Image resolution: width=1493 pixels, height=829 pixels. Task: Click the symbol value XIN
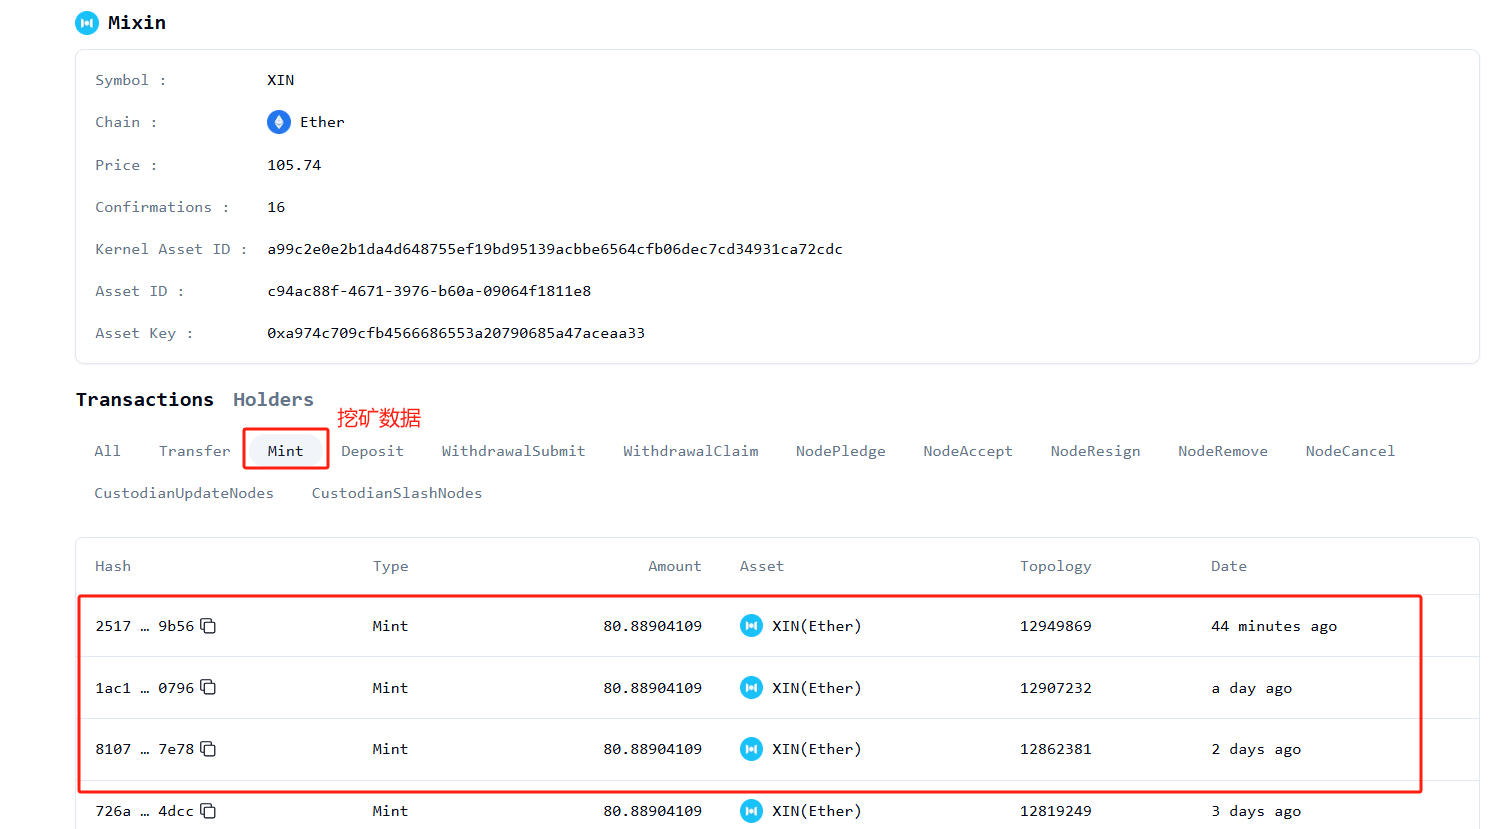pos(281,80)
